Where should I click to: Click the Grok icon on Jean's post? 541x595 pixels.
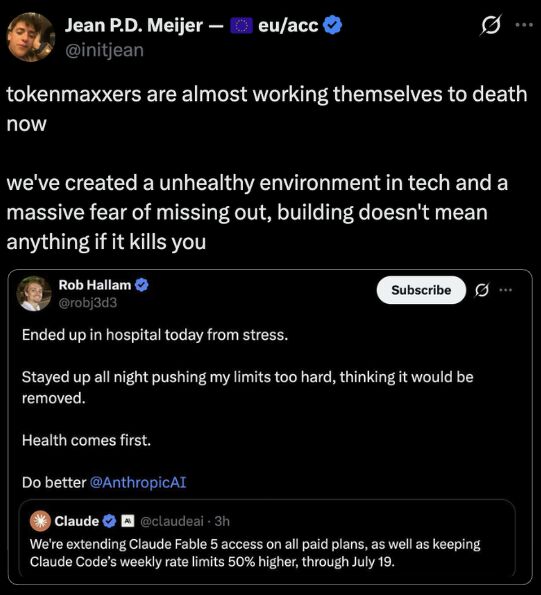(x=491, y=25)
